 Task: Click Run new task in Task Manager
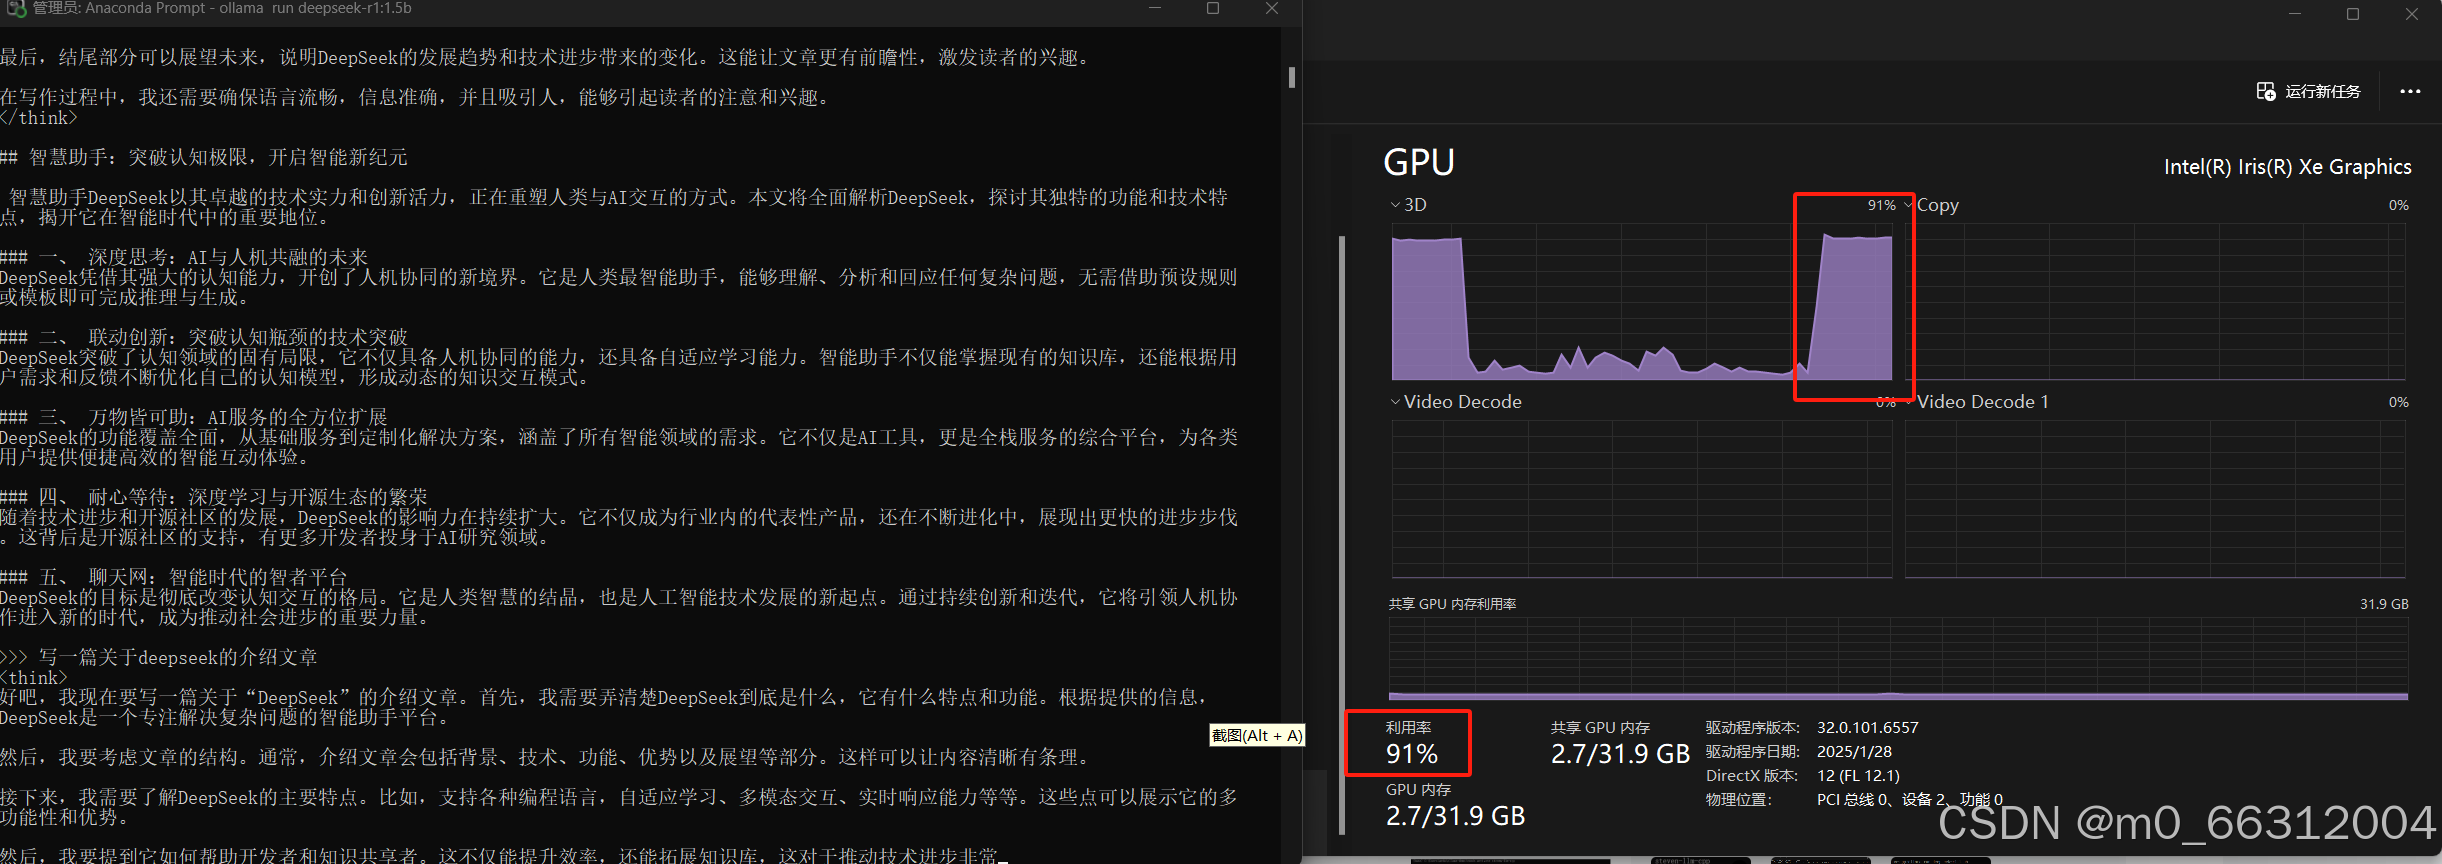[x=2308, y=91]
